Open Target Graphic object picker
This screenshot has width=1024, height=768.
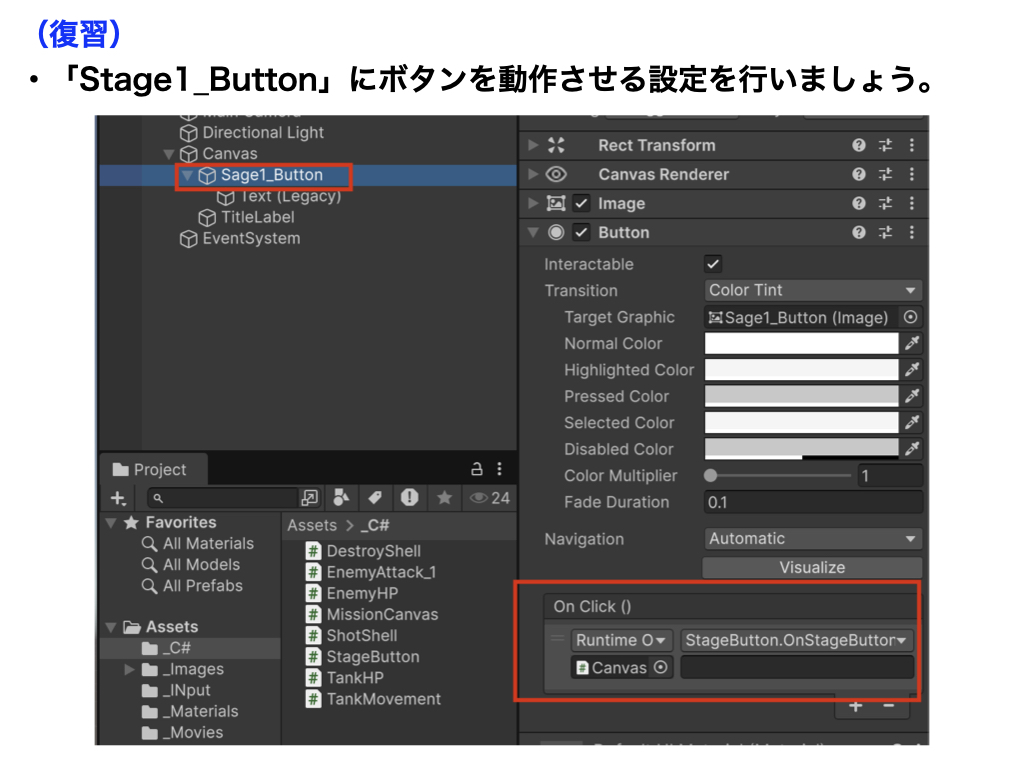(x=910, y=318)
